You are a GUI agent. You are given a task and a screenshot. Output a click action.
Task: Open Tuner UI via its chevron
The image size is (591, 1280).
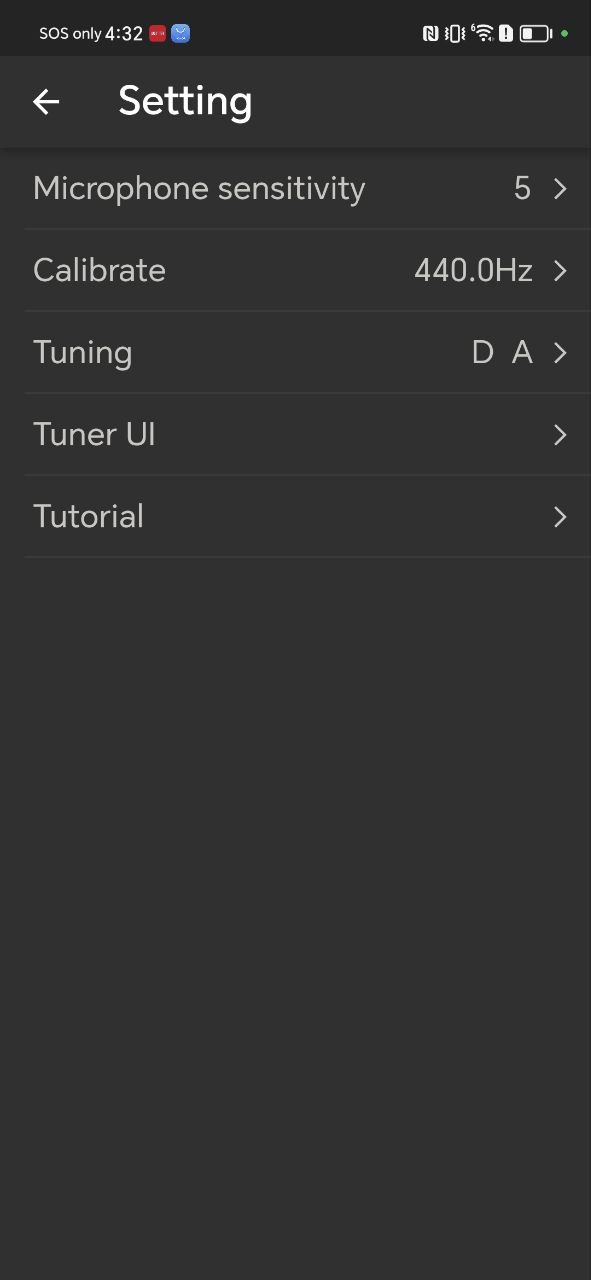pos(560,435)
